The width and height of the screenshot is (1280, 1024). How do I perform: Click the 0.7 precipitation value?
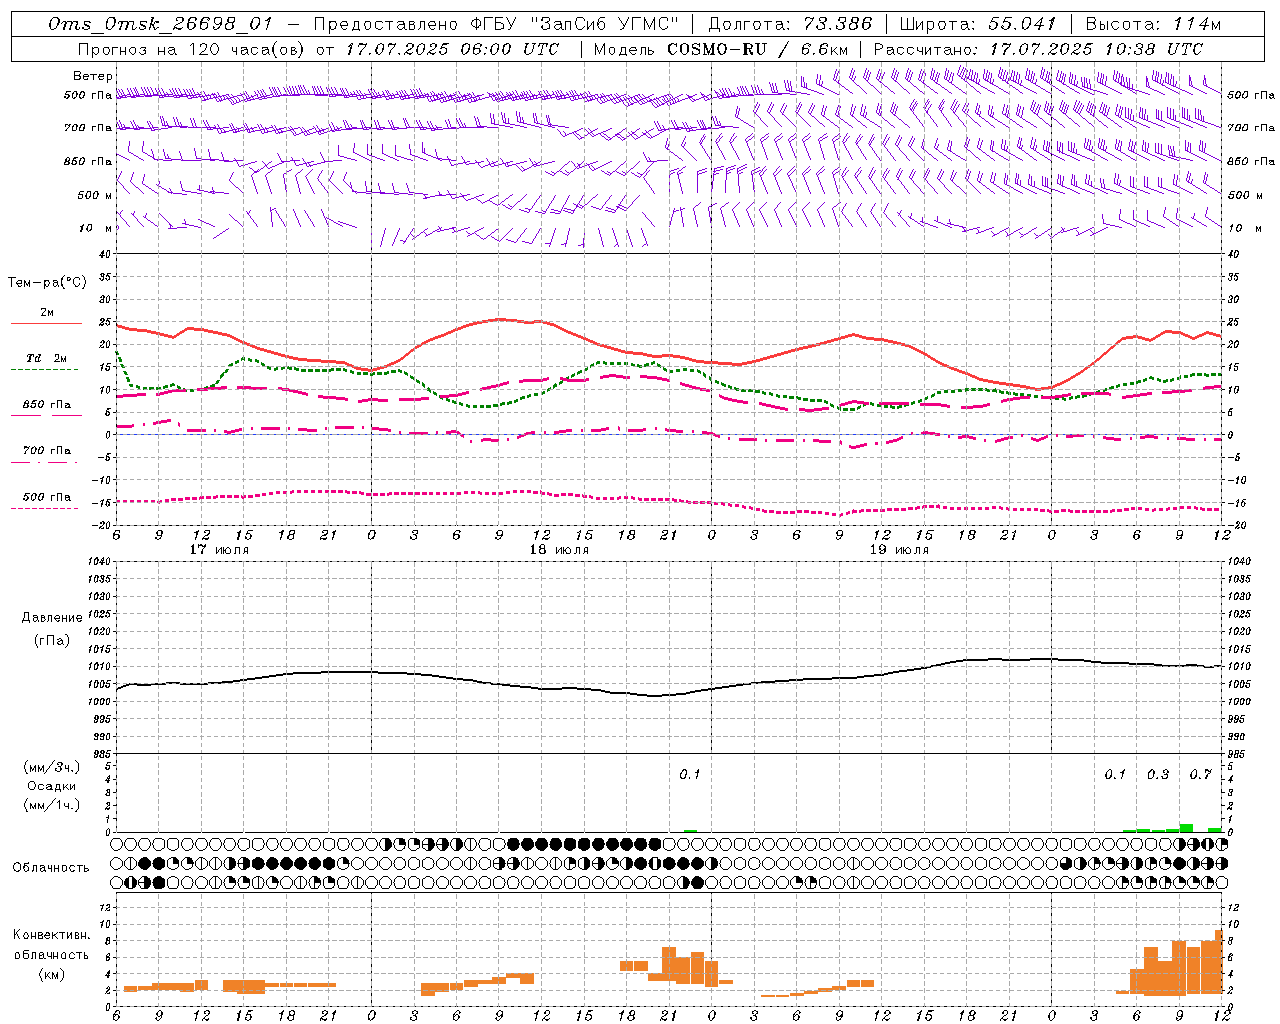point(1201,774)
